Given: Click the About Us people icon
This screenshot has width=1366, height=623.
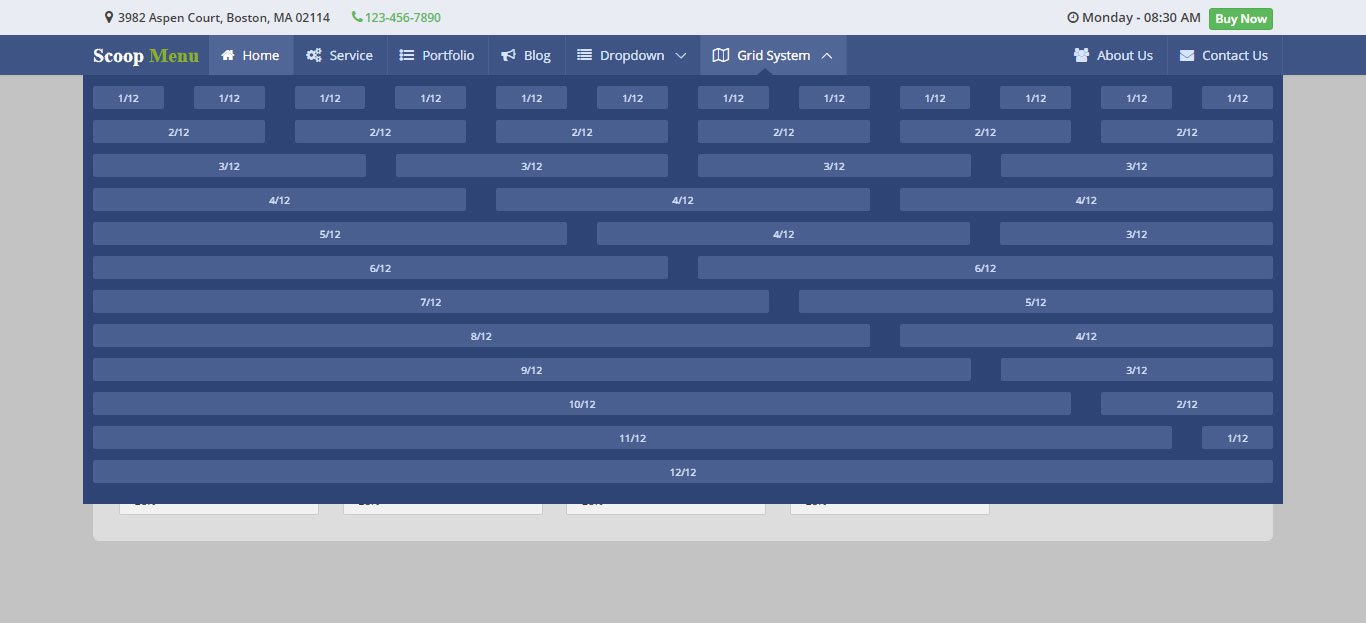Looking at the screenshot, I should (1081, 55).
